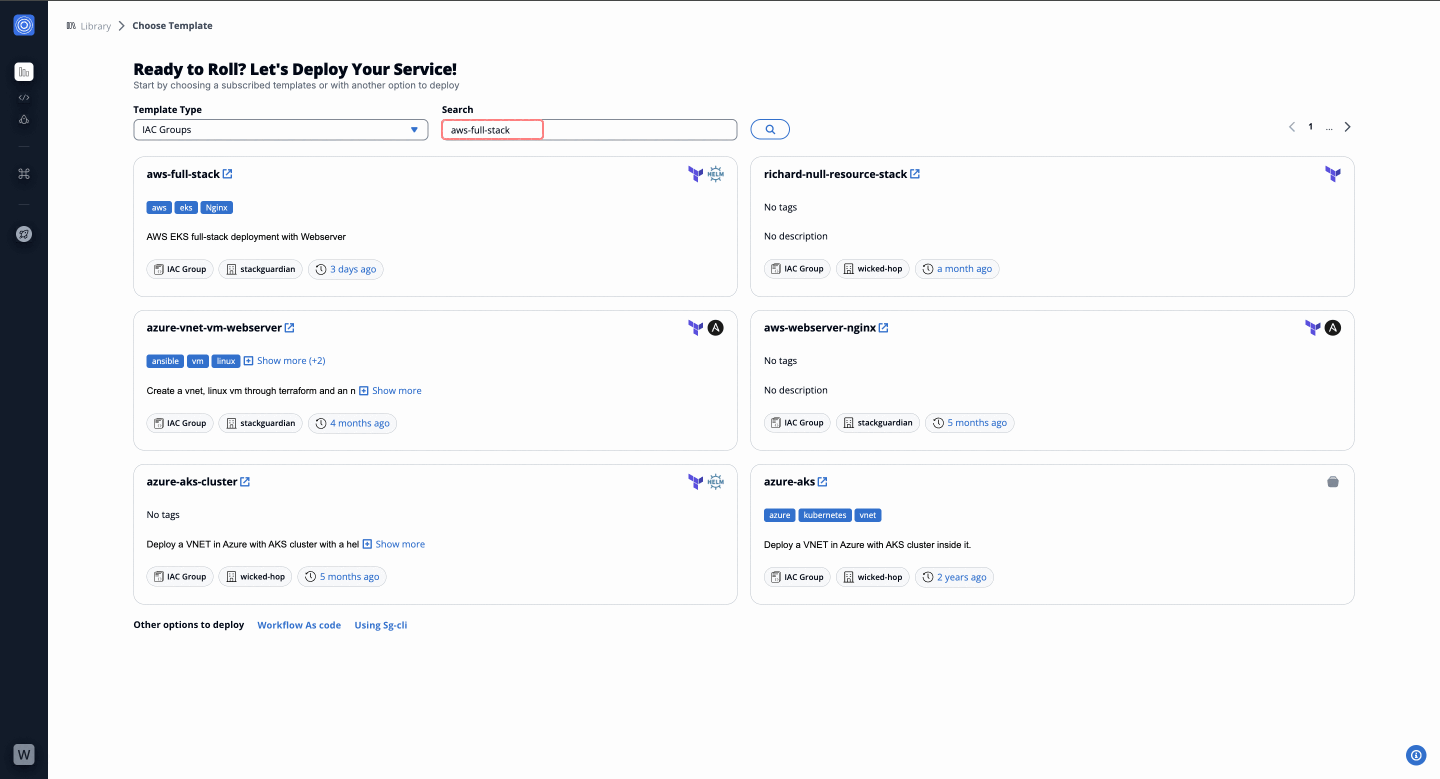Click the rocket icon in the sidebar
Viewport: 1440px width, 779px height.
[x=24, y=234]
